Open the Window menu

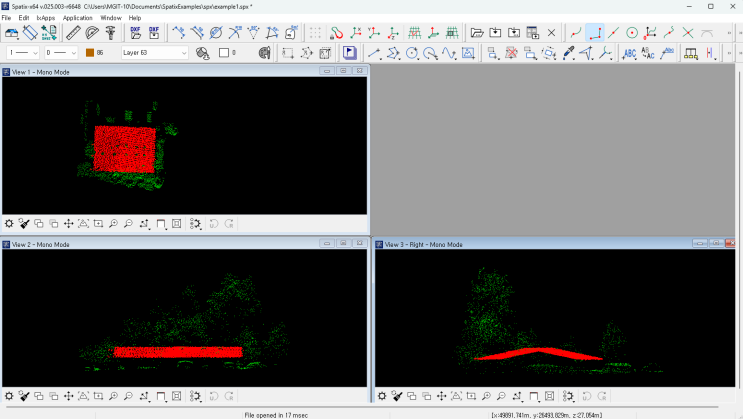111,18
